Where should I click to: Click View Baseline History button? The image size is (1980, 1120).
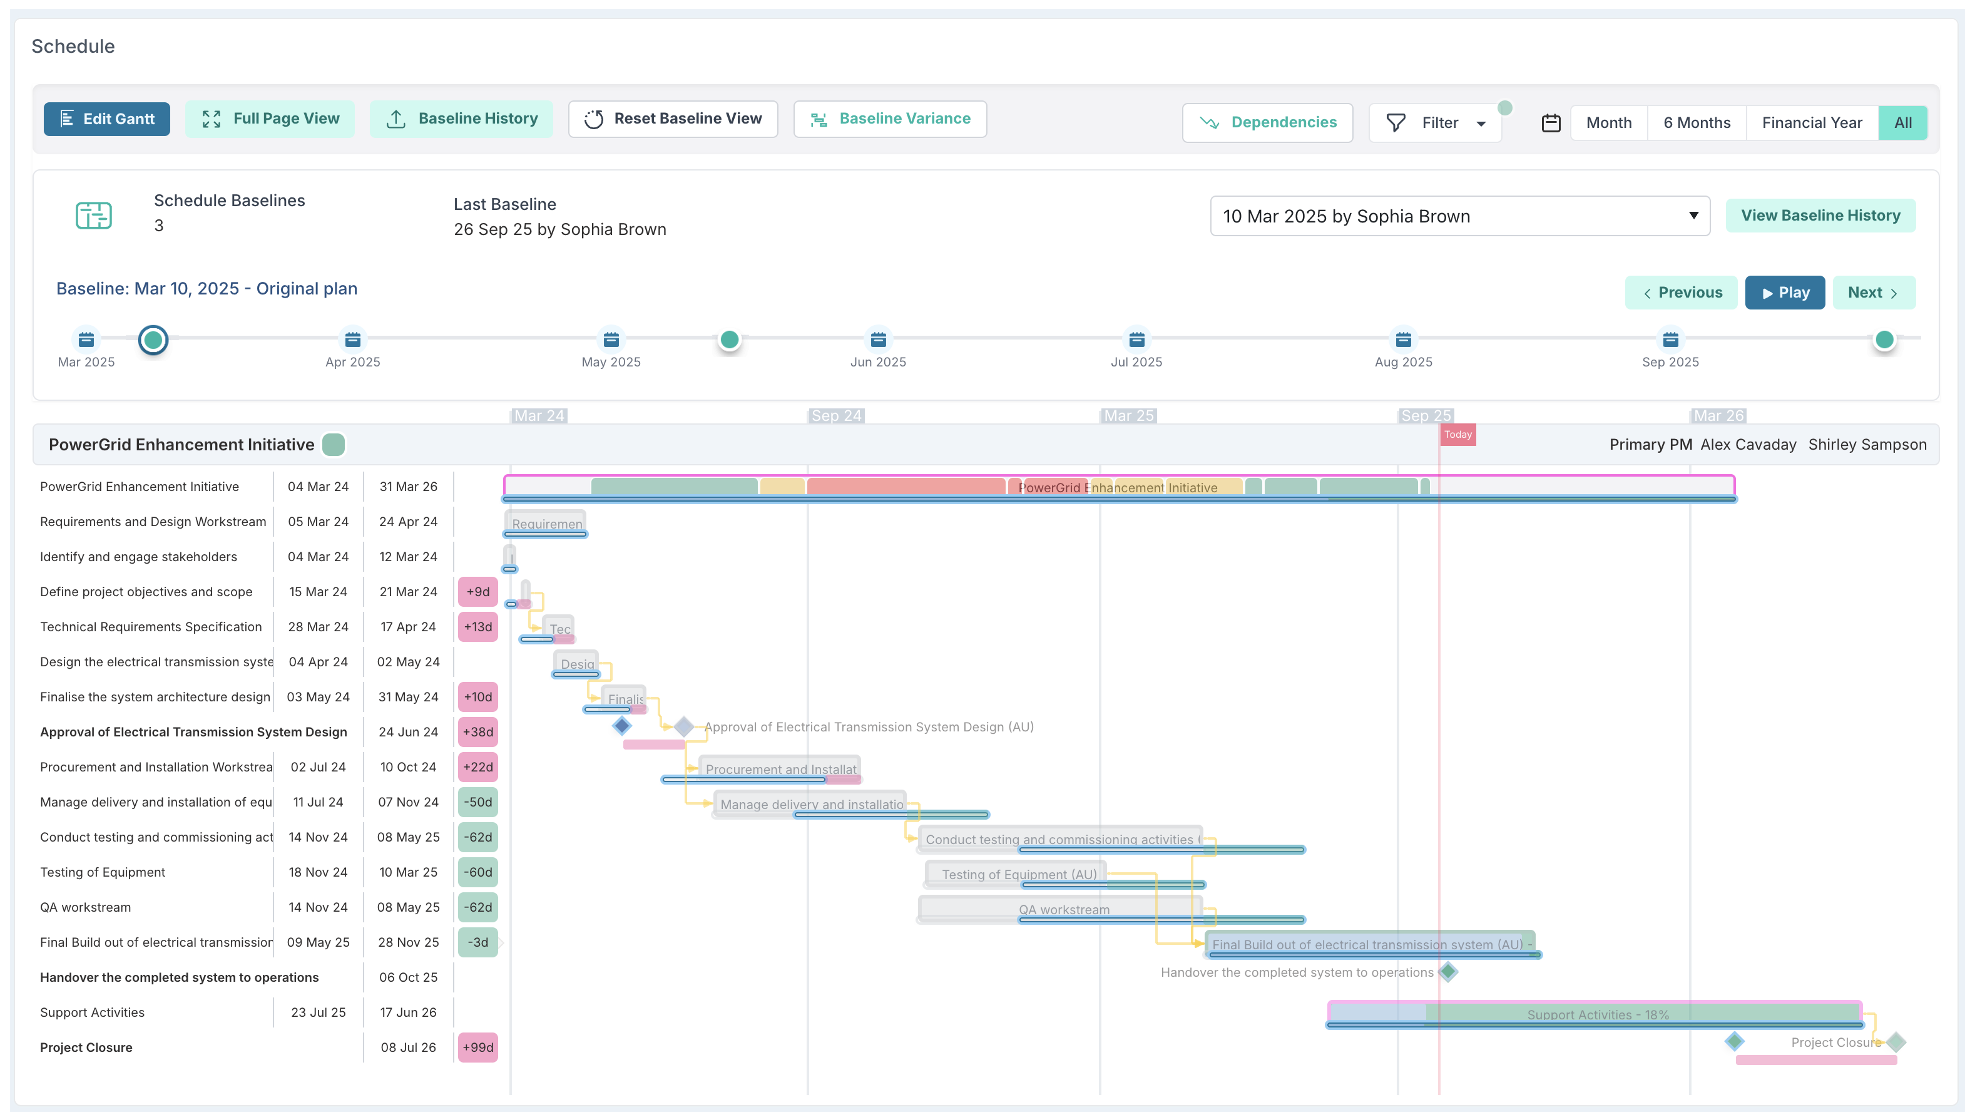click(1820, 216)
